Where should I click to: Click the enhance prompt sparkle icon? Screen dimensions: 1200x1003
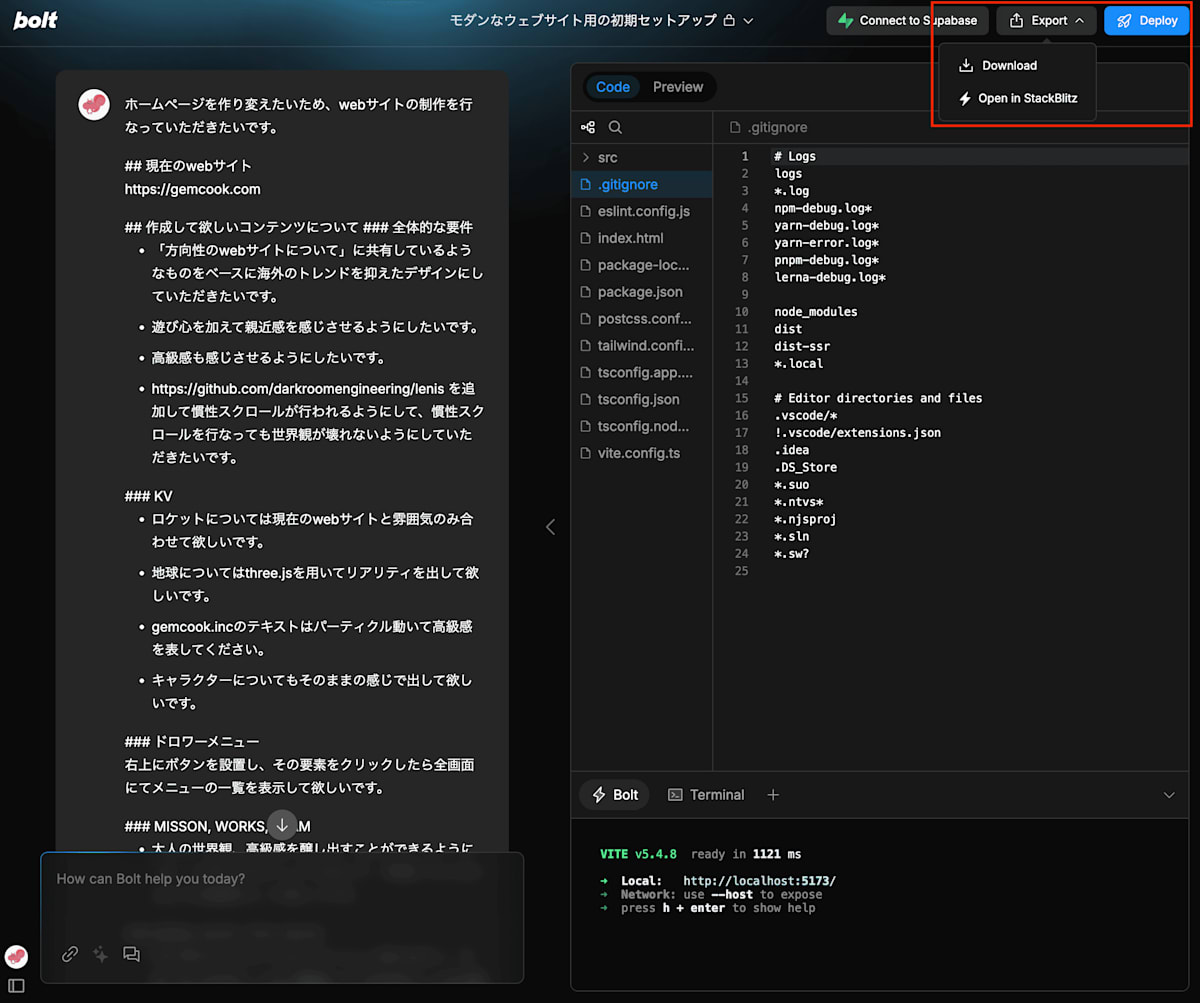pos(100,954)
